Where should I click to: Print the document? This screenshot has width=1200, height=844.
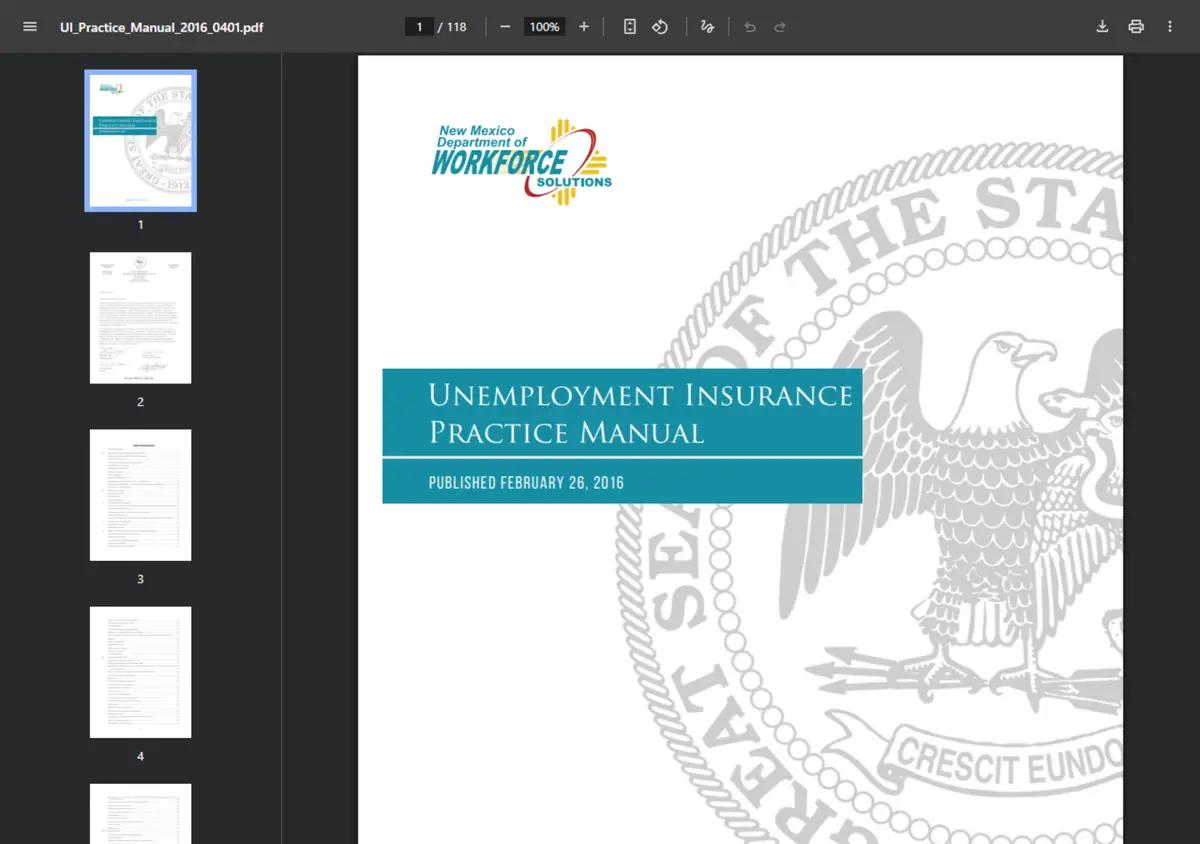(1136, 27)
